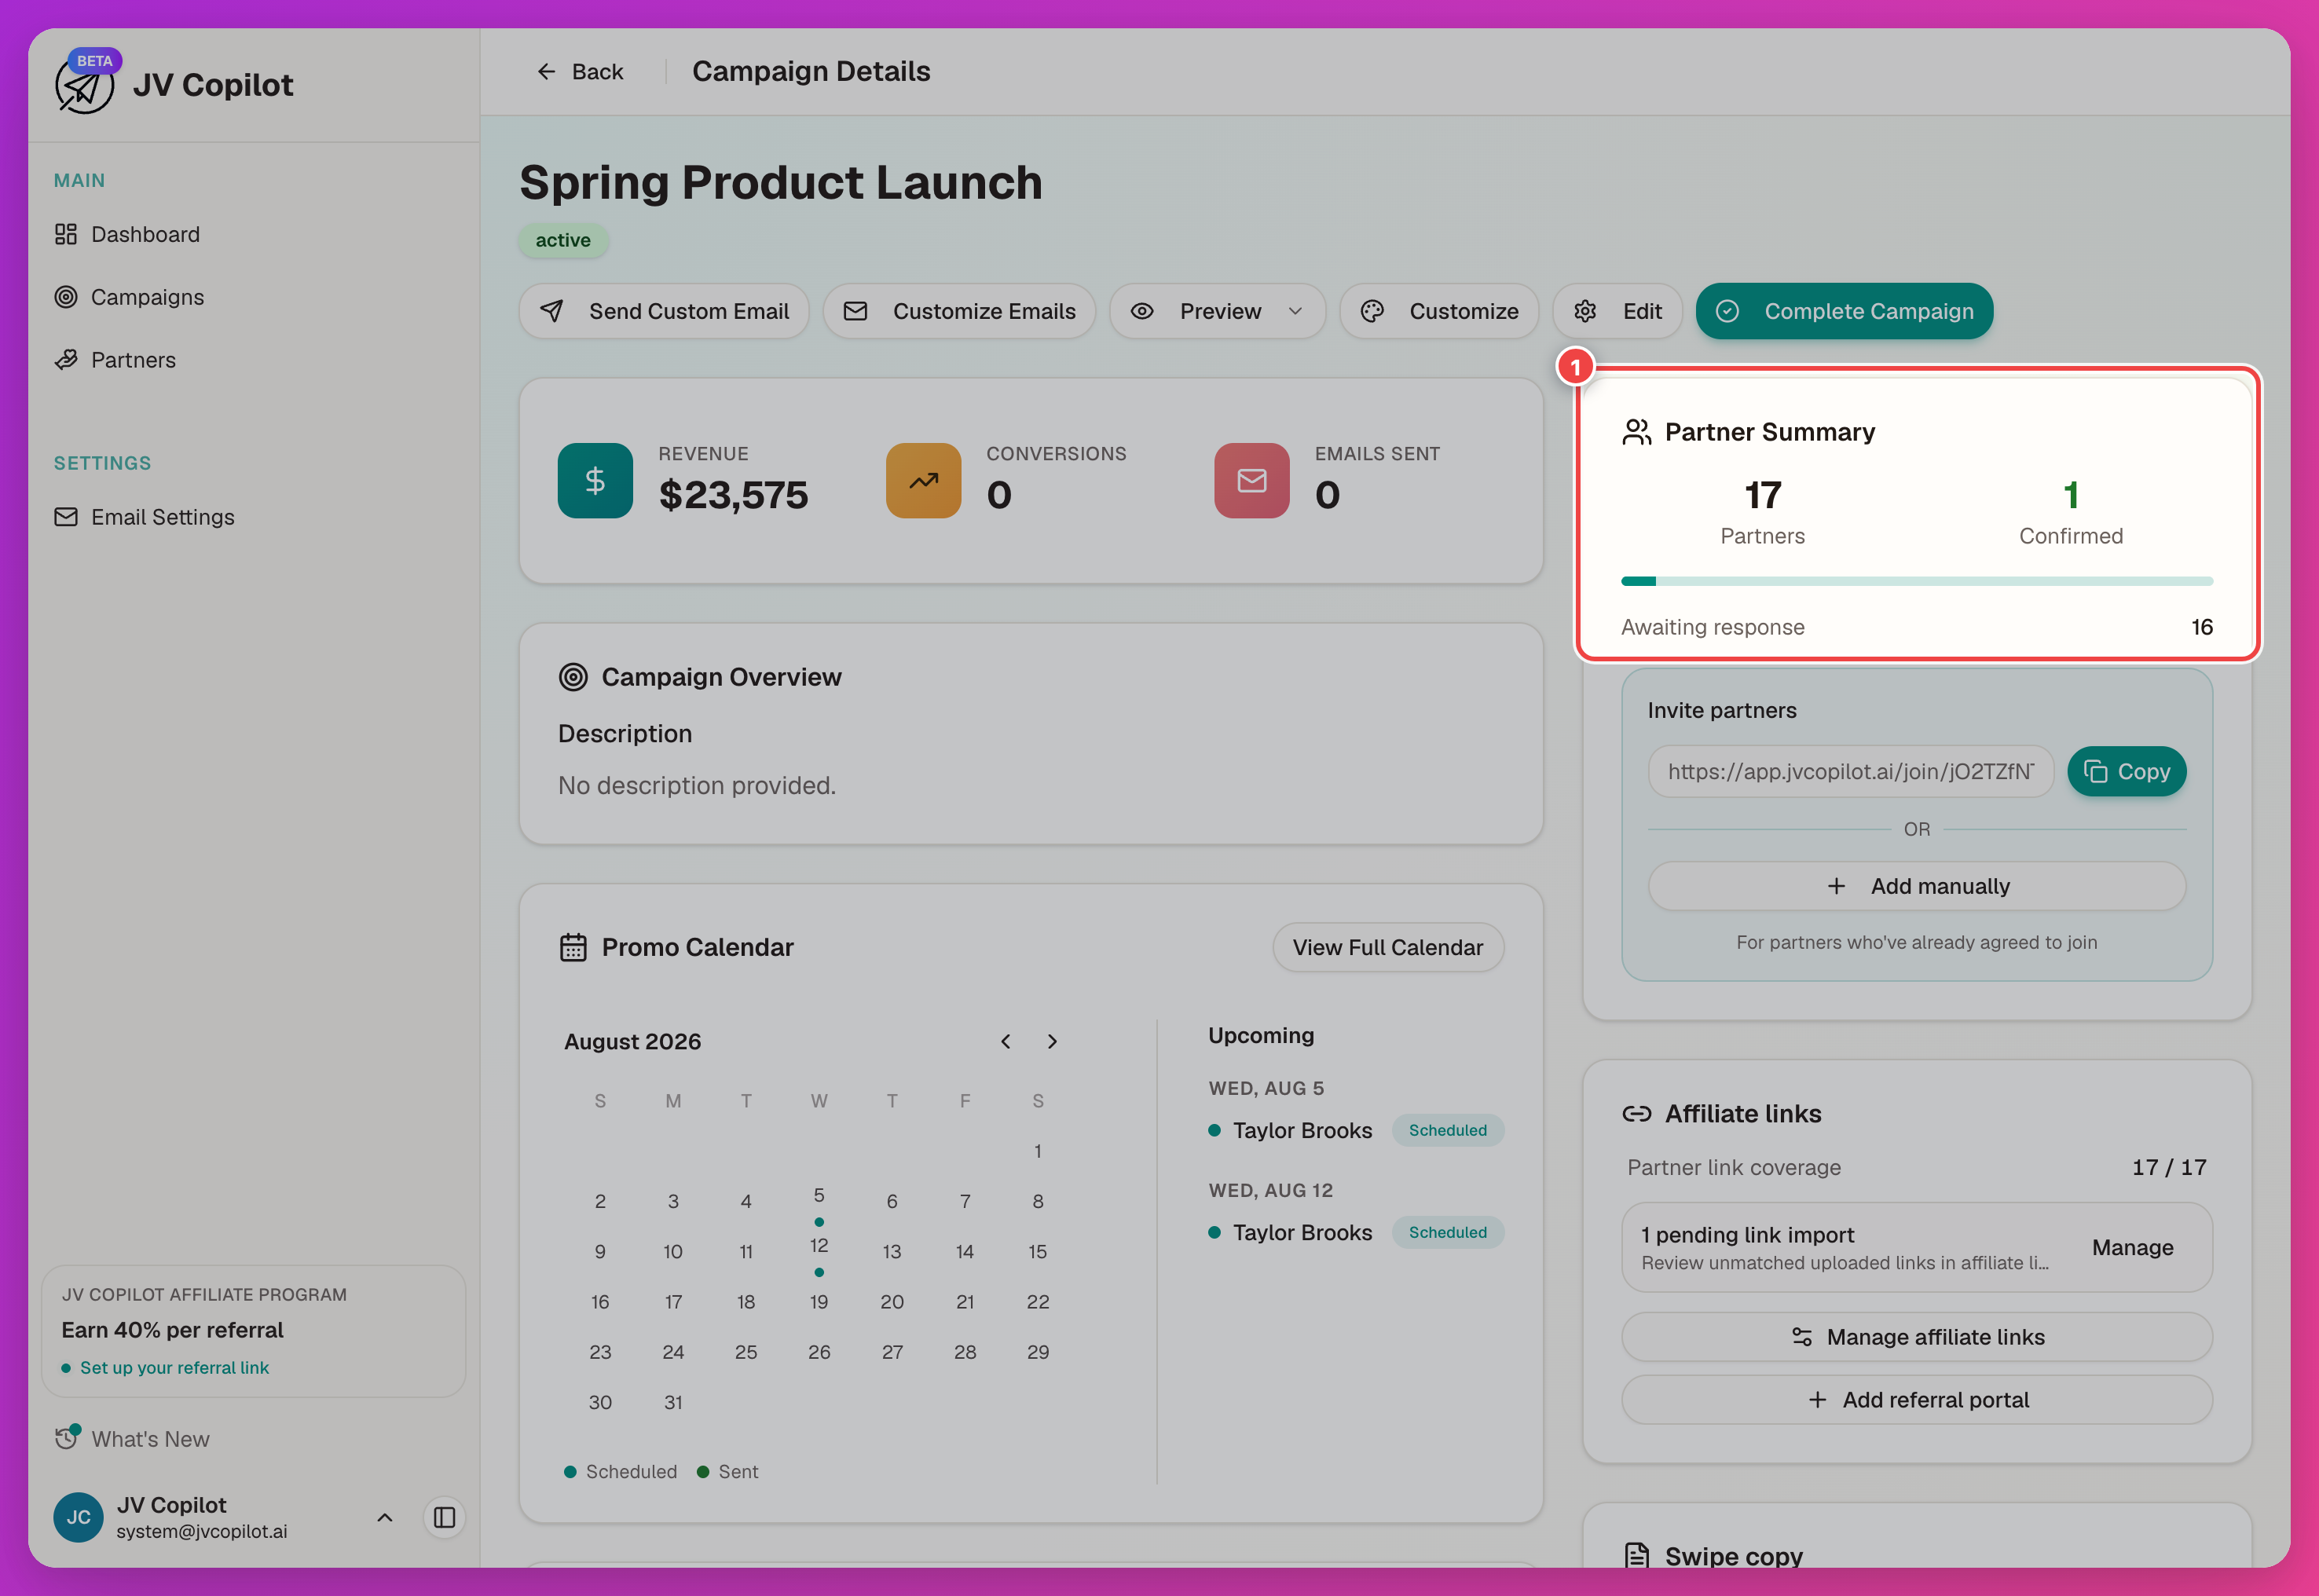This screenshot has height=1596, width=2319.
Task: Click the 17 / 17 partner link coverage
Action: pos(2169,1167)
